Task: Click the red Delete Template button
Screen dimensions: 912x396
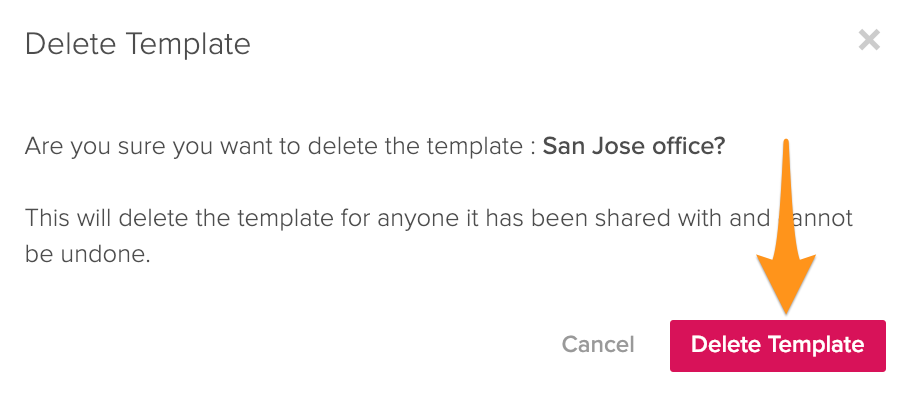Action: (778, 345)
